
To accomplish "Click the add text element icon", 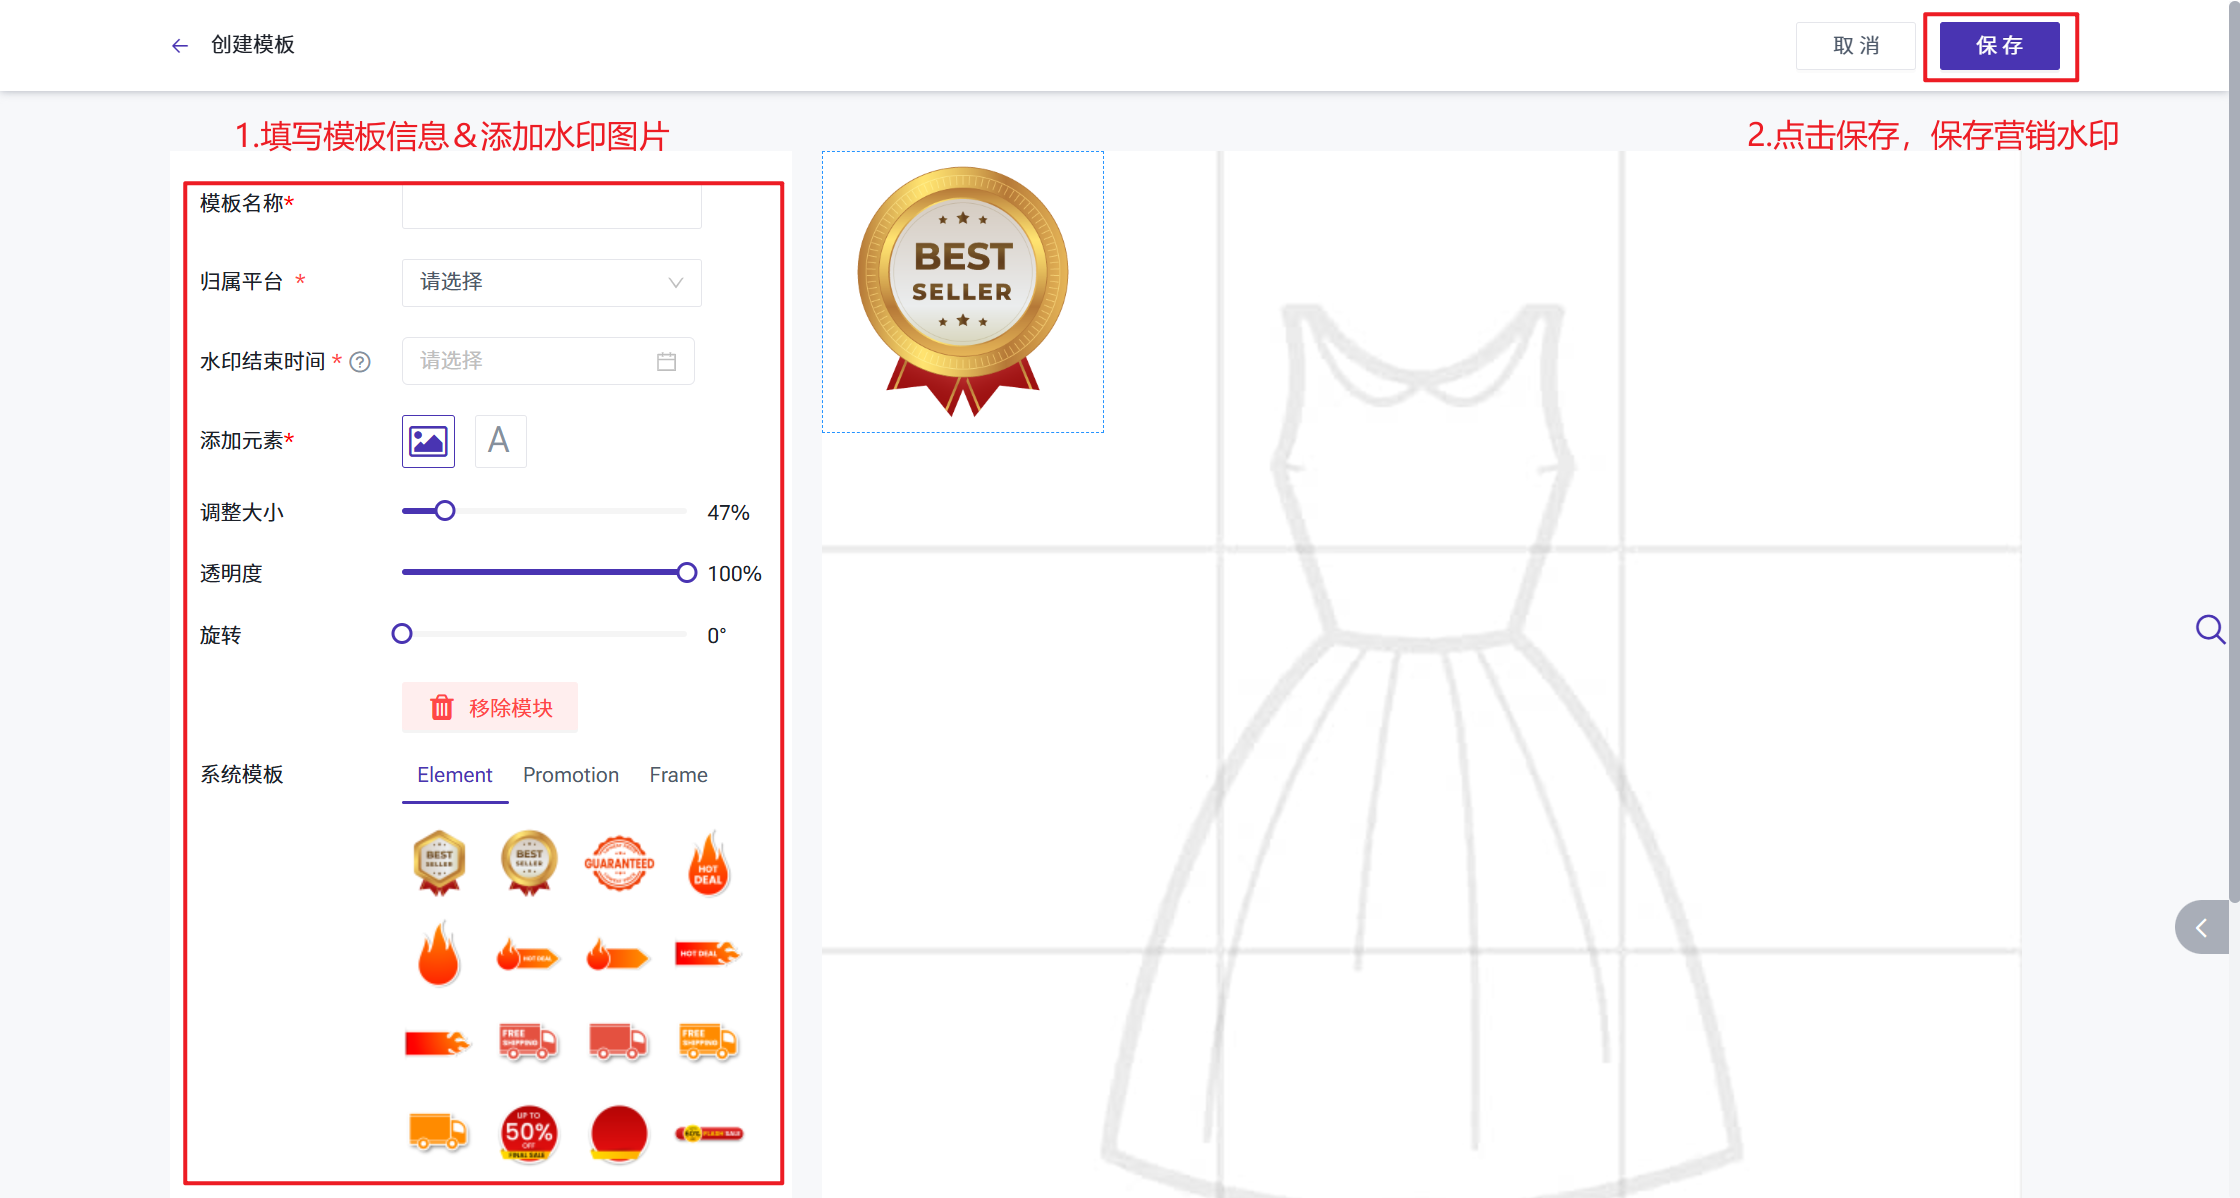I will pyautogui.click(x=499, y=441).
